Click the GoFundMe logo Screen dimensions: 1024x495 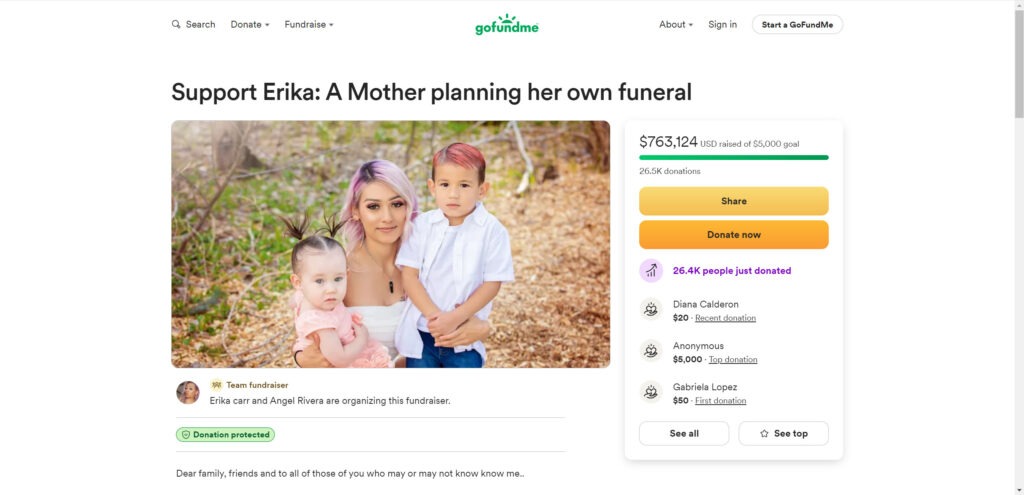point(507,25)
